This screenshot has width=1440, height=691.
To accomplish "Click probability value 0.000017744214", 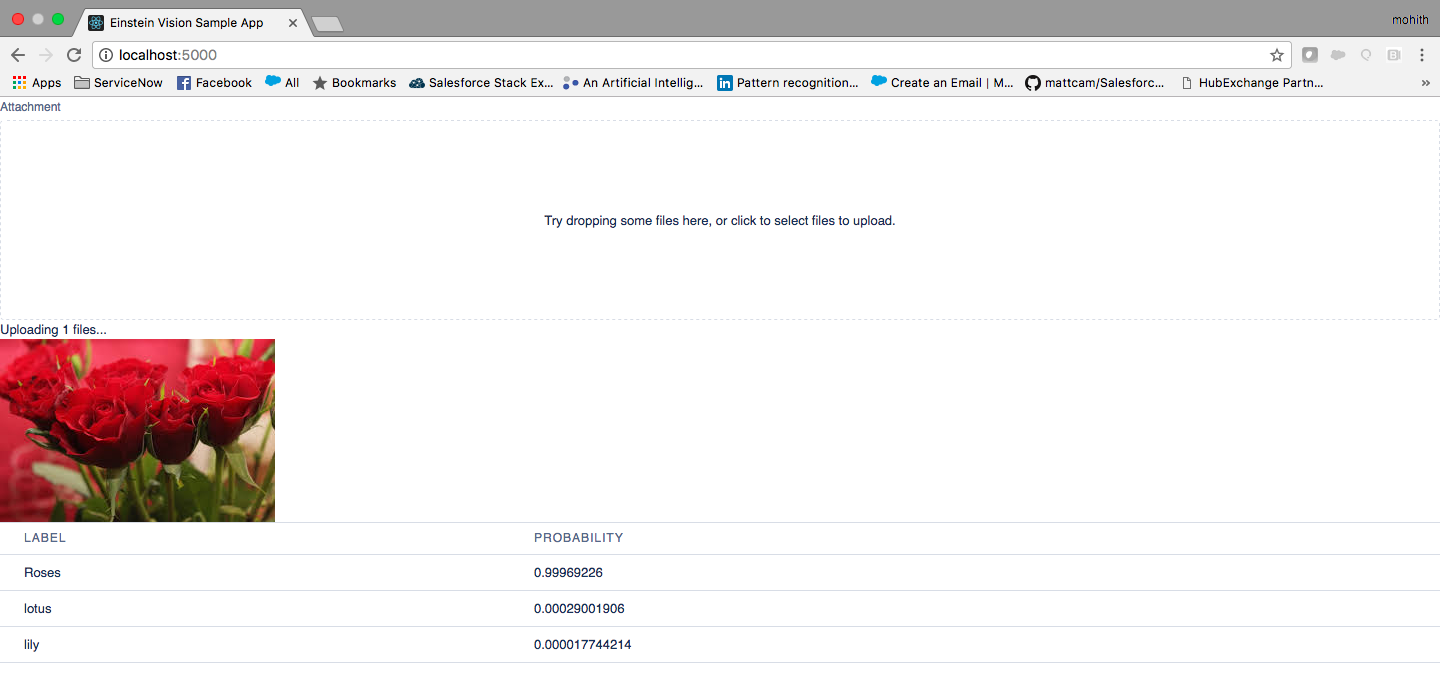I will tap(582, 645).
